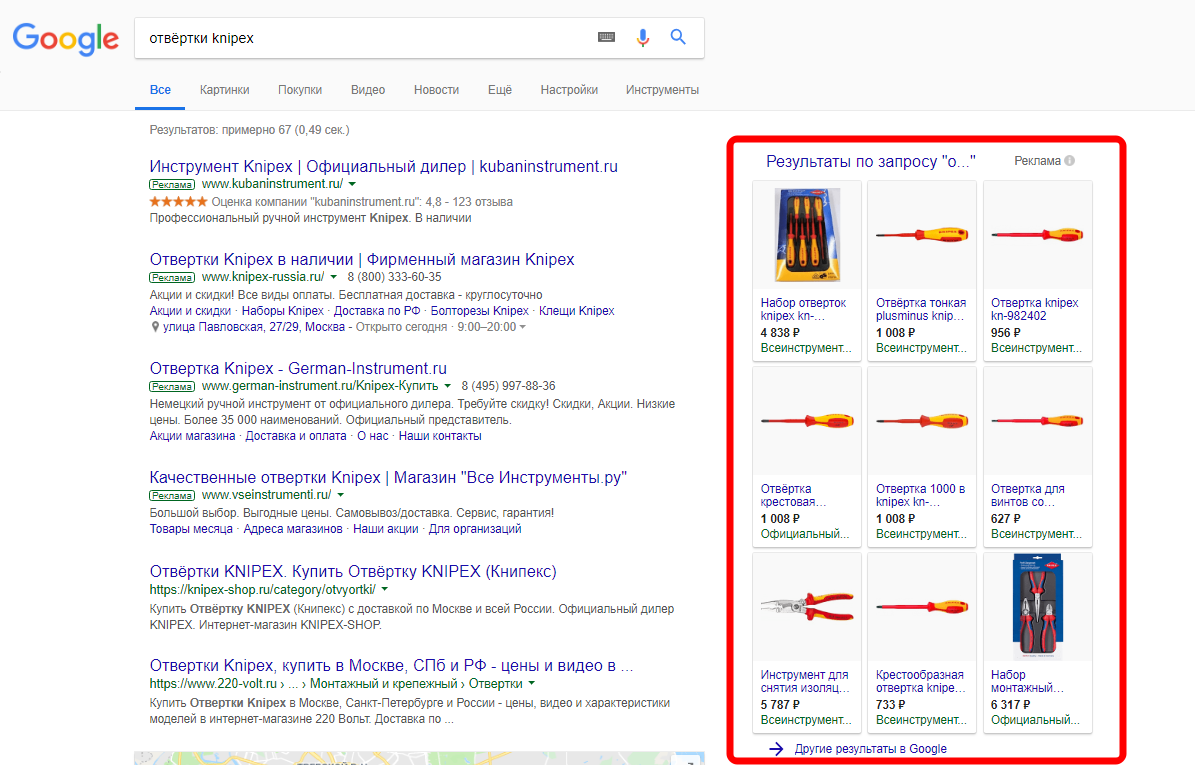1195x765 pixels.
Task: Open Инструменты search tools
Action: coord(662,90)
